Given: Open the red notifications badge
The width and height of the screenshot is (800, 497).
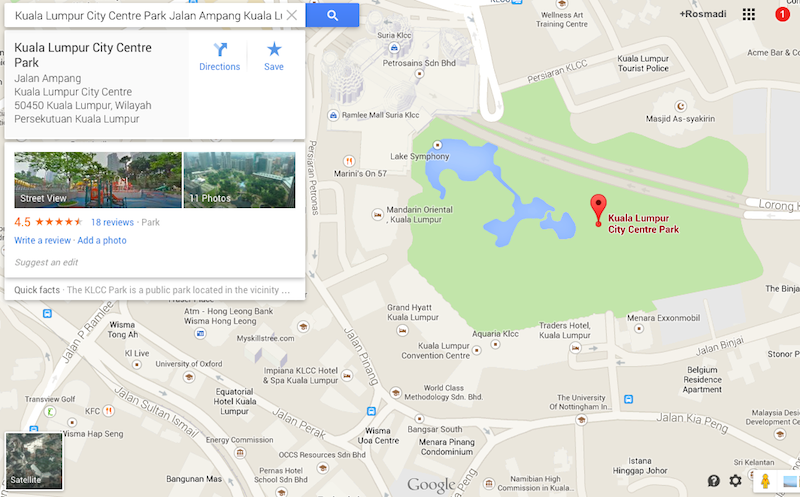Looking at the screenshot, I should click(x=782, y=14).
